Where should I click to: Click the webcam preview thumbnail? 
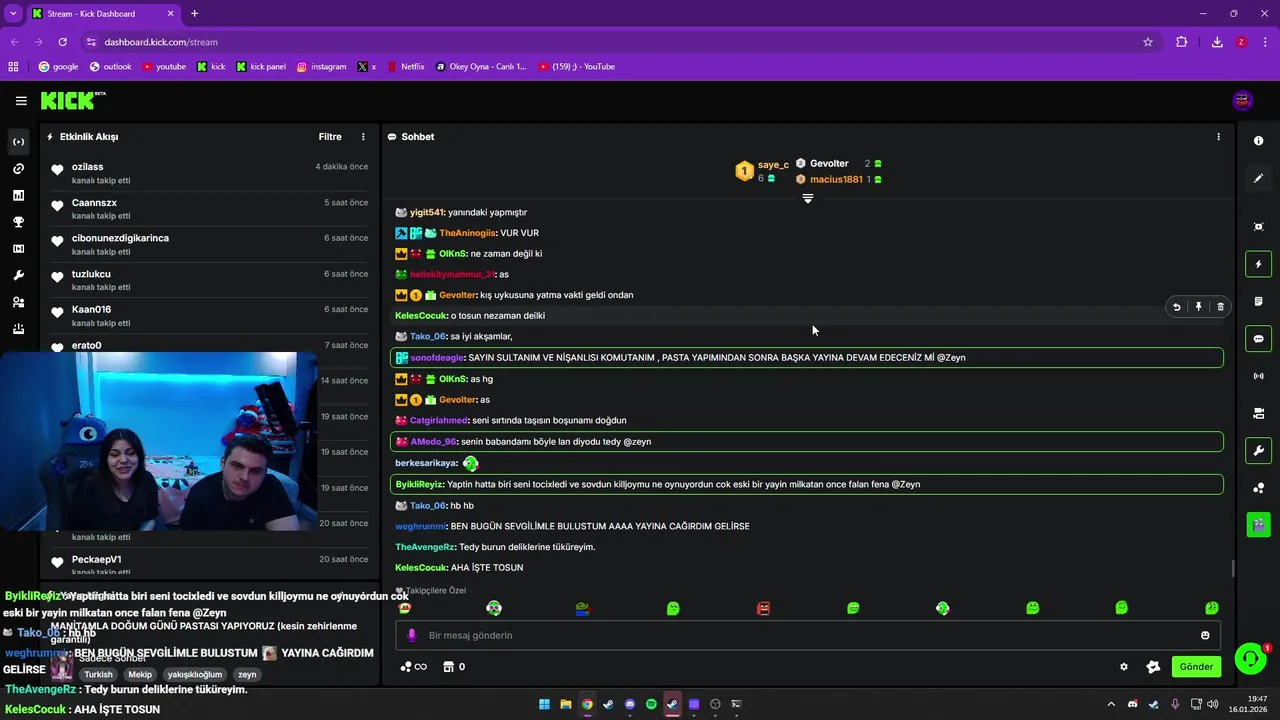coord(160,441)
